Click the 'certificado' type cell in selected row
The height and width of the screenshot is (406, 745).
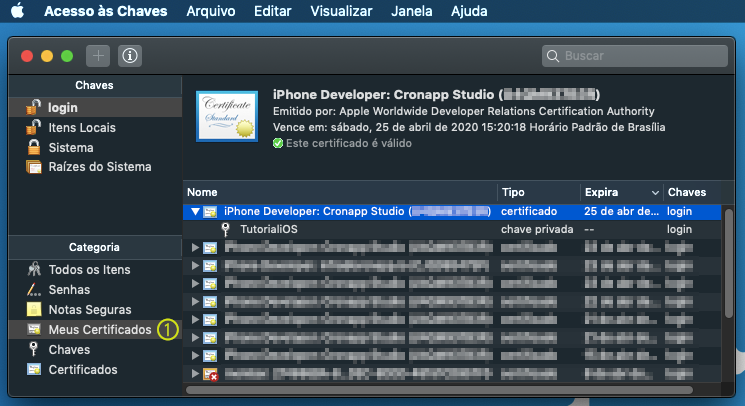(529, 211)
